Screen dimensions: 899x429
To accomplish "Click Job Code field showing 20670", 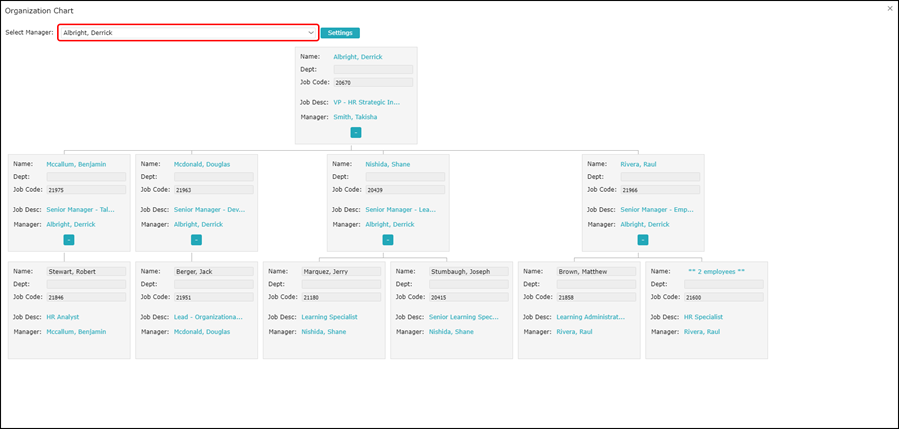I will coord(372,82).
